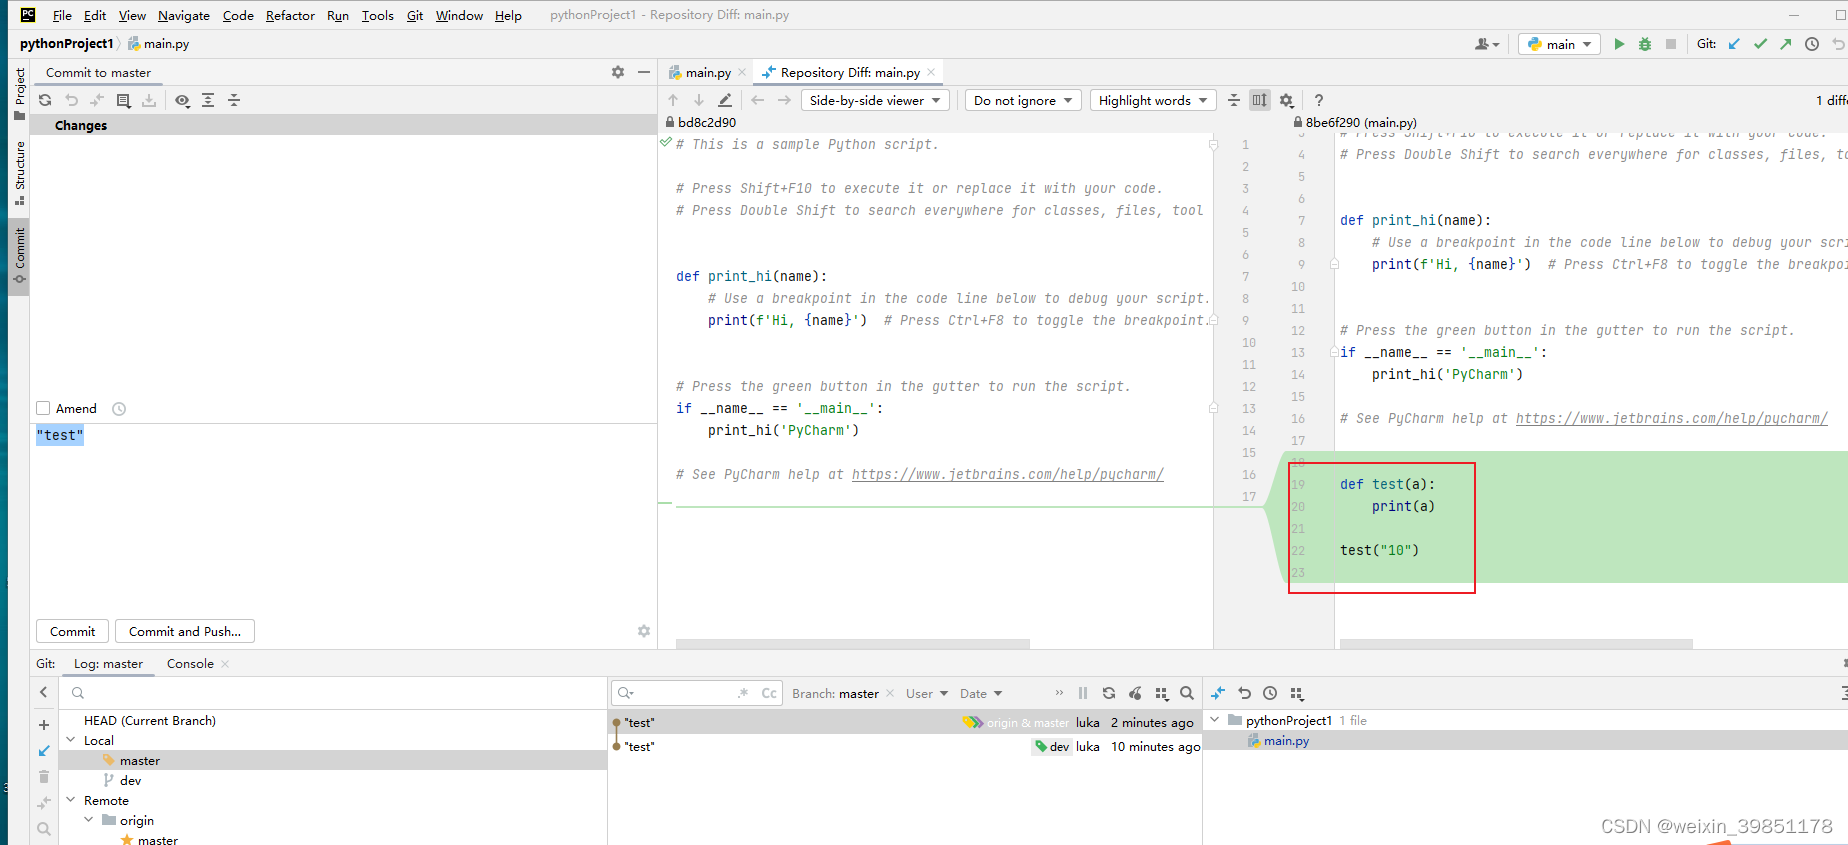
Task: Remove the Branch: master filter
Action: point(890,693)
